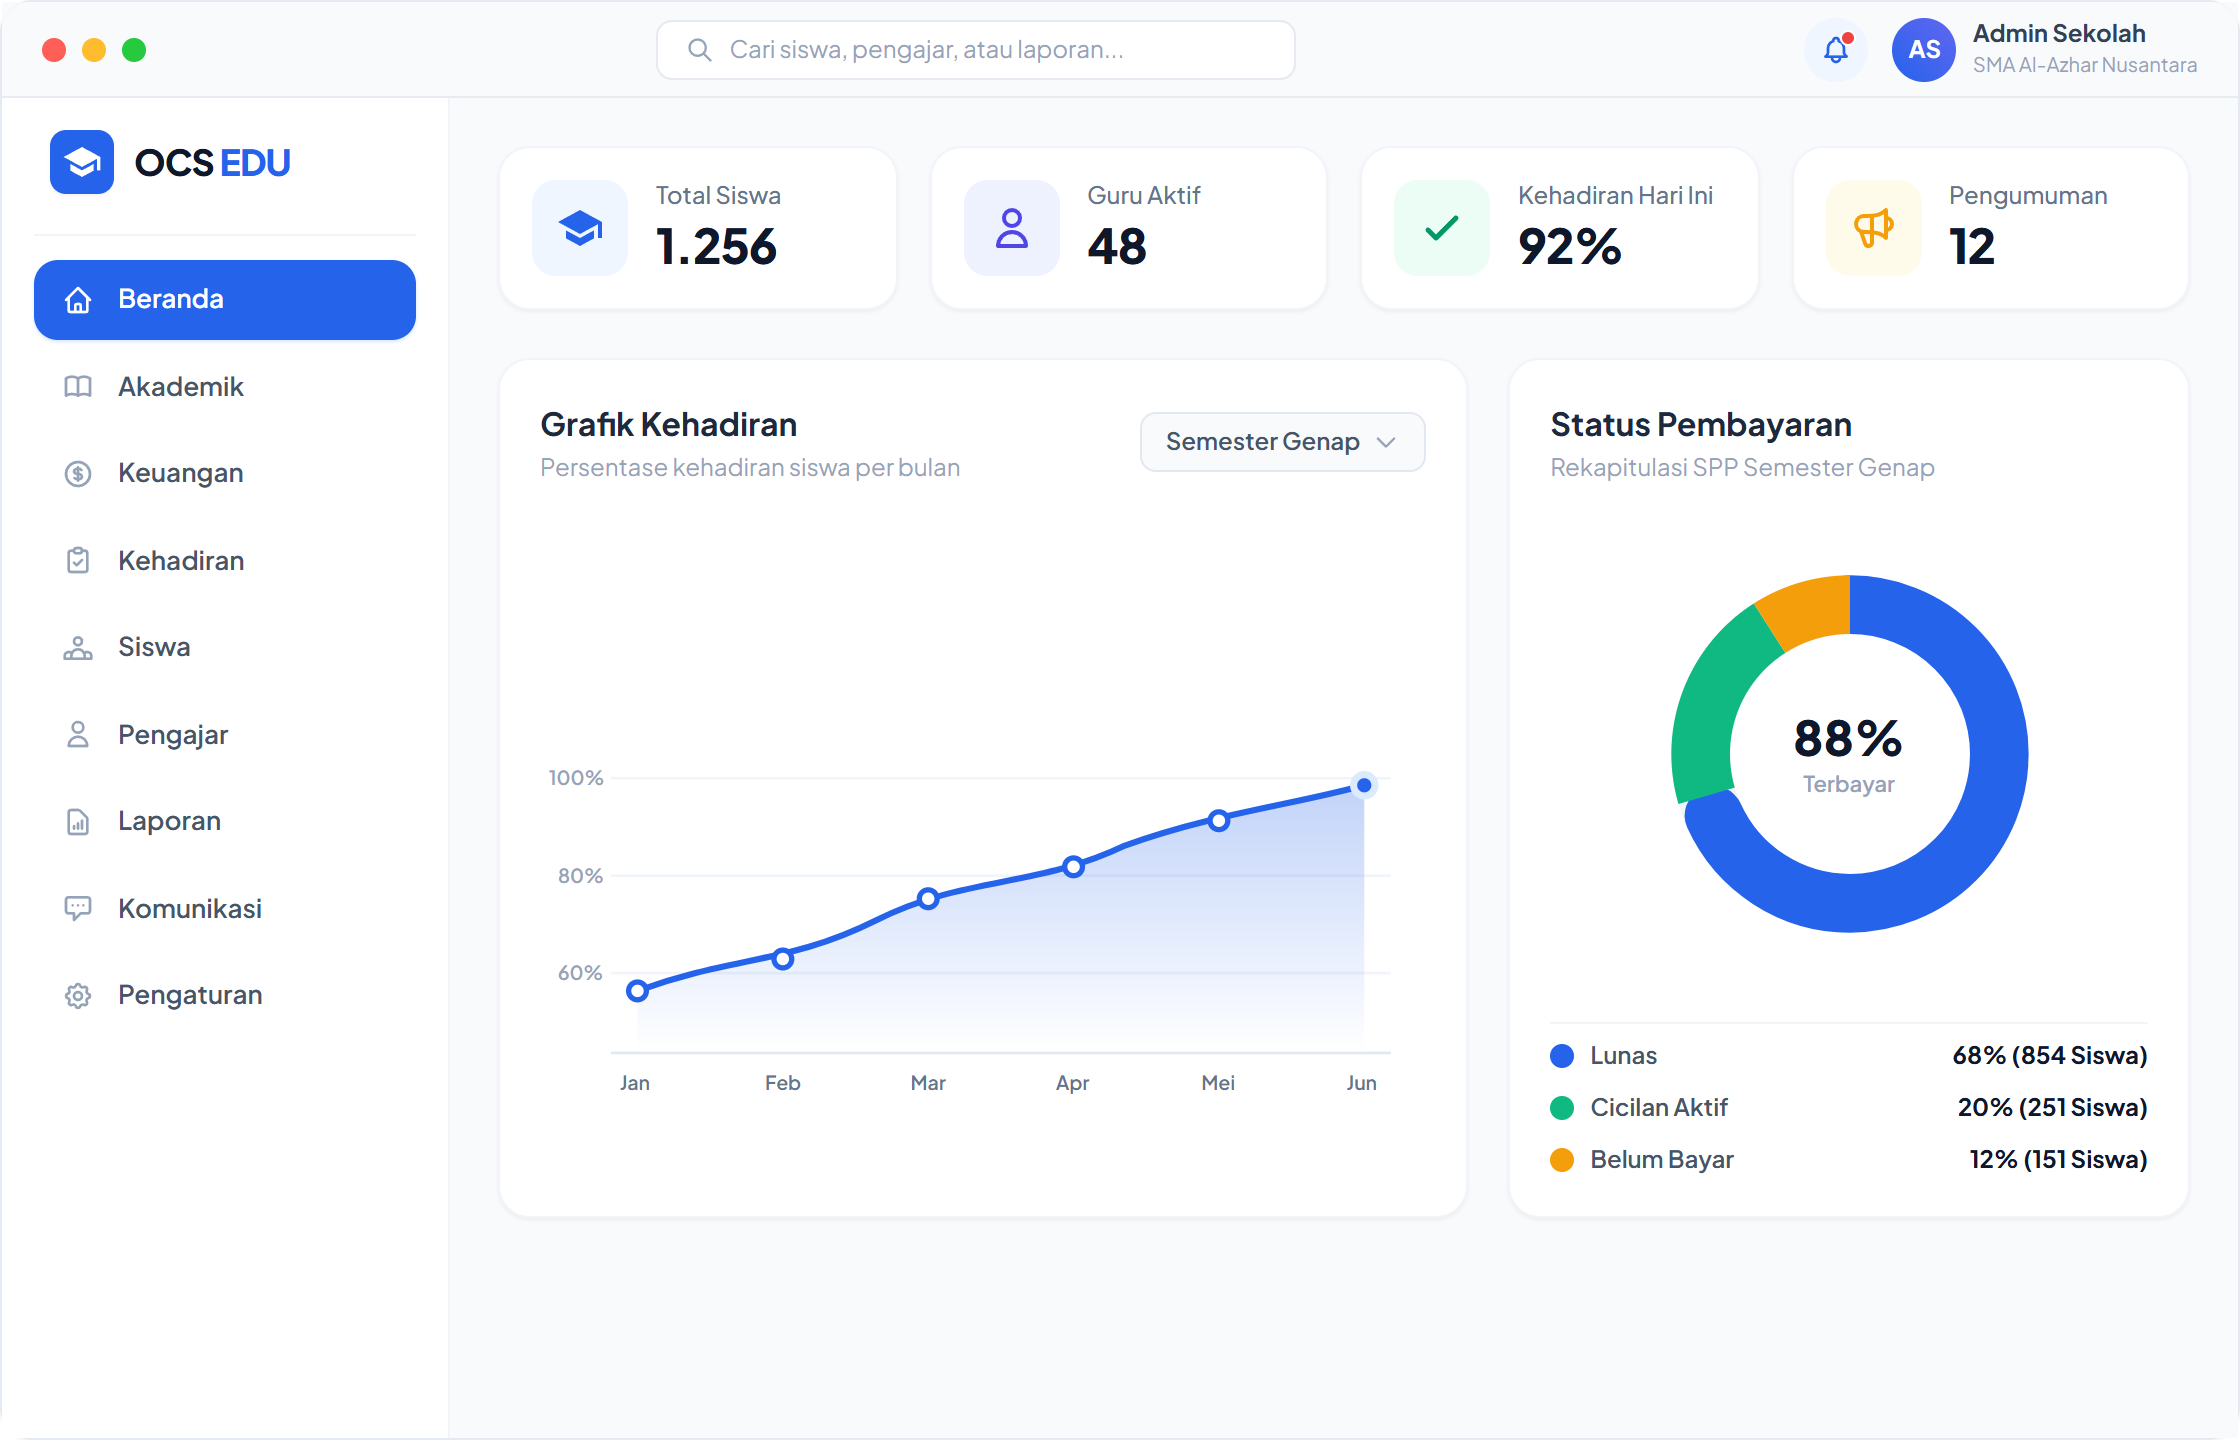Click the Admin Sekolah account name
The image size is (2240, 1440).
pyautogui.click(x=2059, y=34)
